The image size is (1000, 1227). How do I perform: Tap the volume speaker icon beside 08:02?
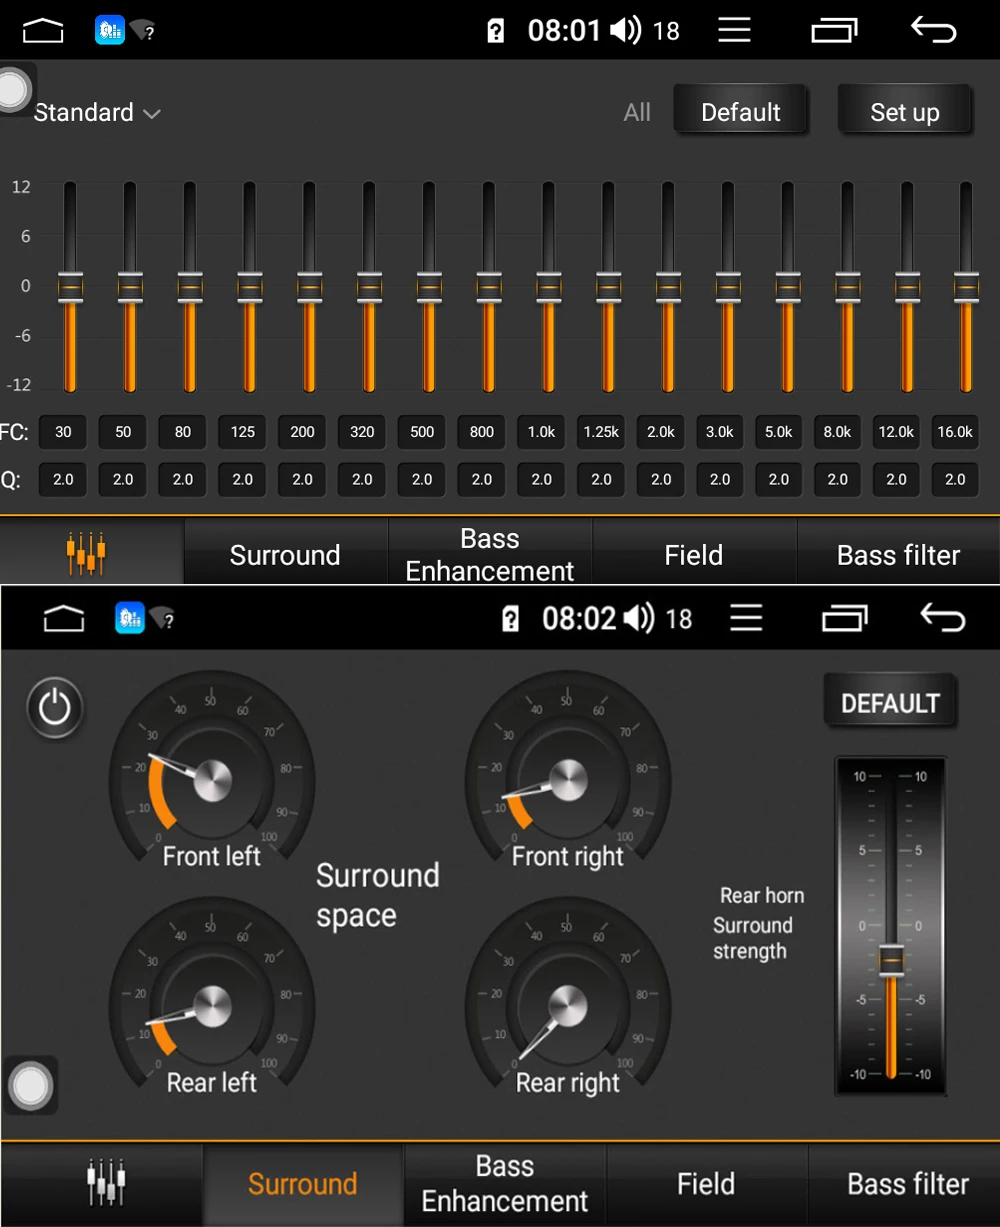[639, 619]
